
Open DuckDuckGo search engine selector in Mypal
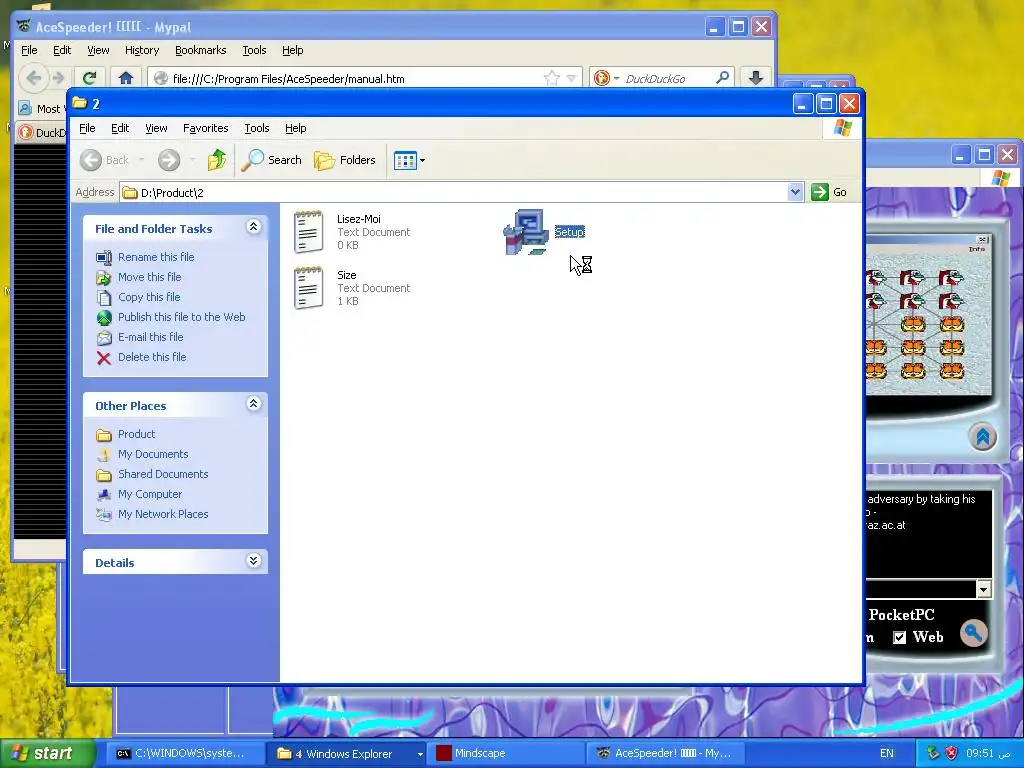[607, 78]
